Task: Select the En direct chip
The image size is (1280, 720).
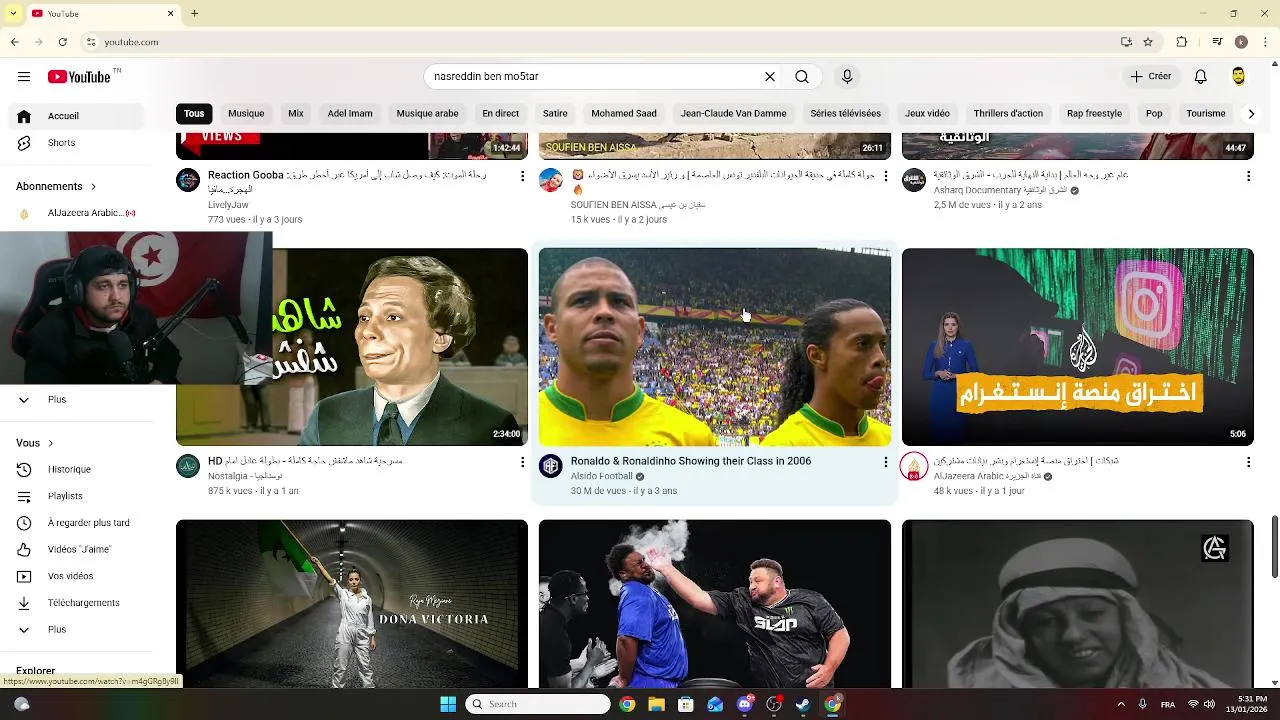Action: tap(500, 114)
